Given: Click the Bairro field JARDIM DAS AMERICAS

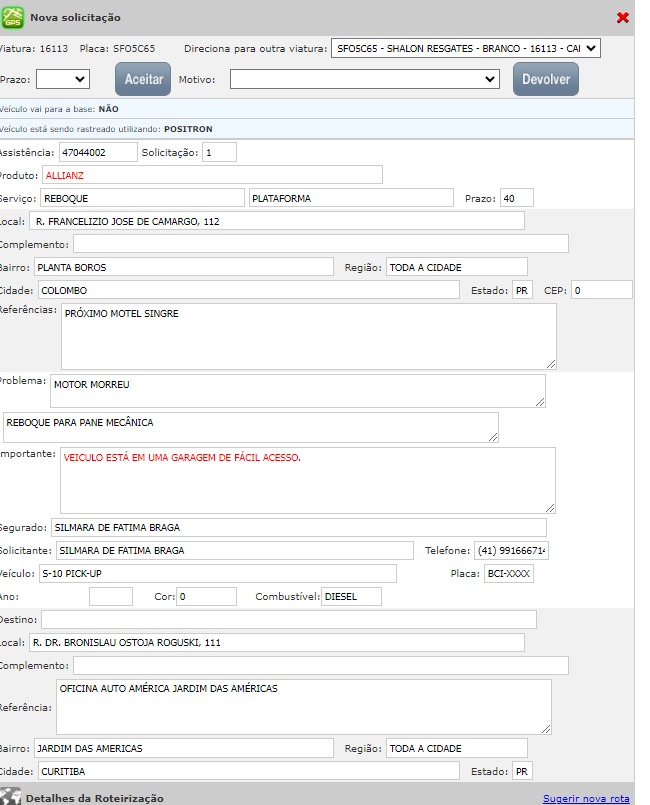Looking at the screenshot, I should (184, 748).
